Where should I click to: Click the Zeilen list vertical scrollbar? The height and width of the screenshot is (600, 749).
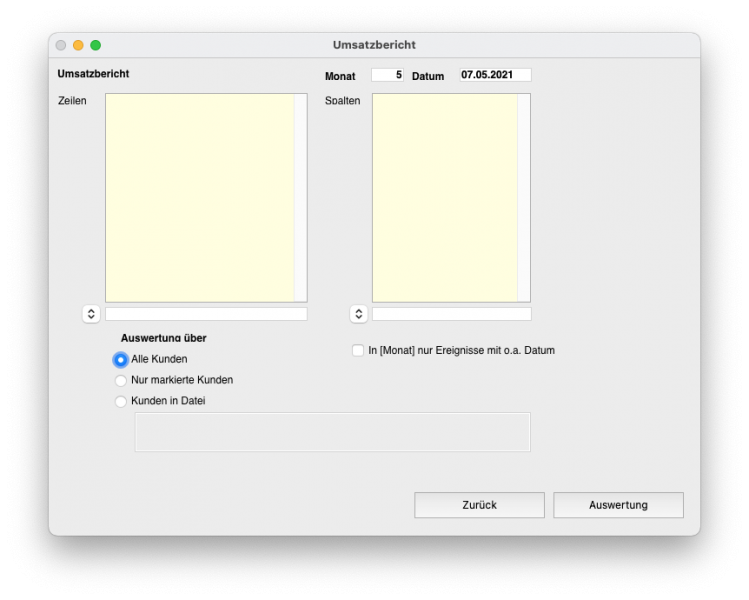pyautogui.click(x=300, y=197)
